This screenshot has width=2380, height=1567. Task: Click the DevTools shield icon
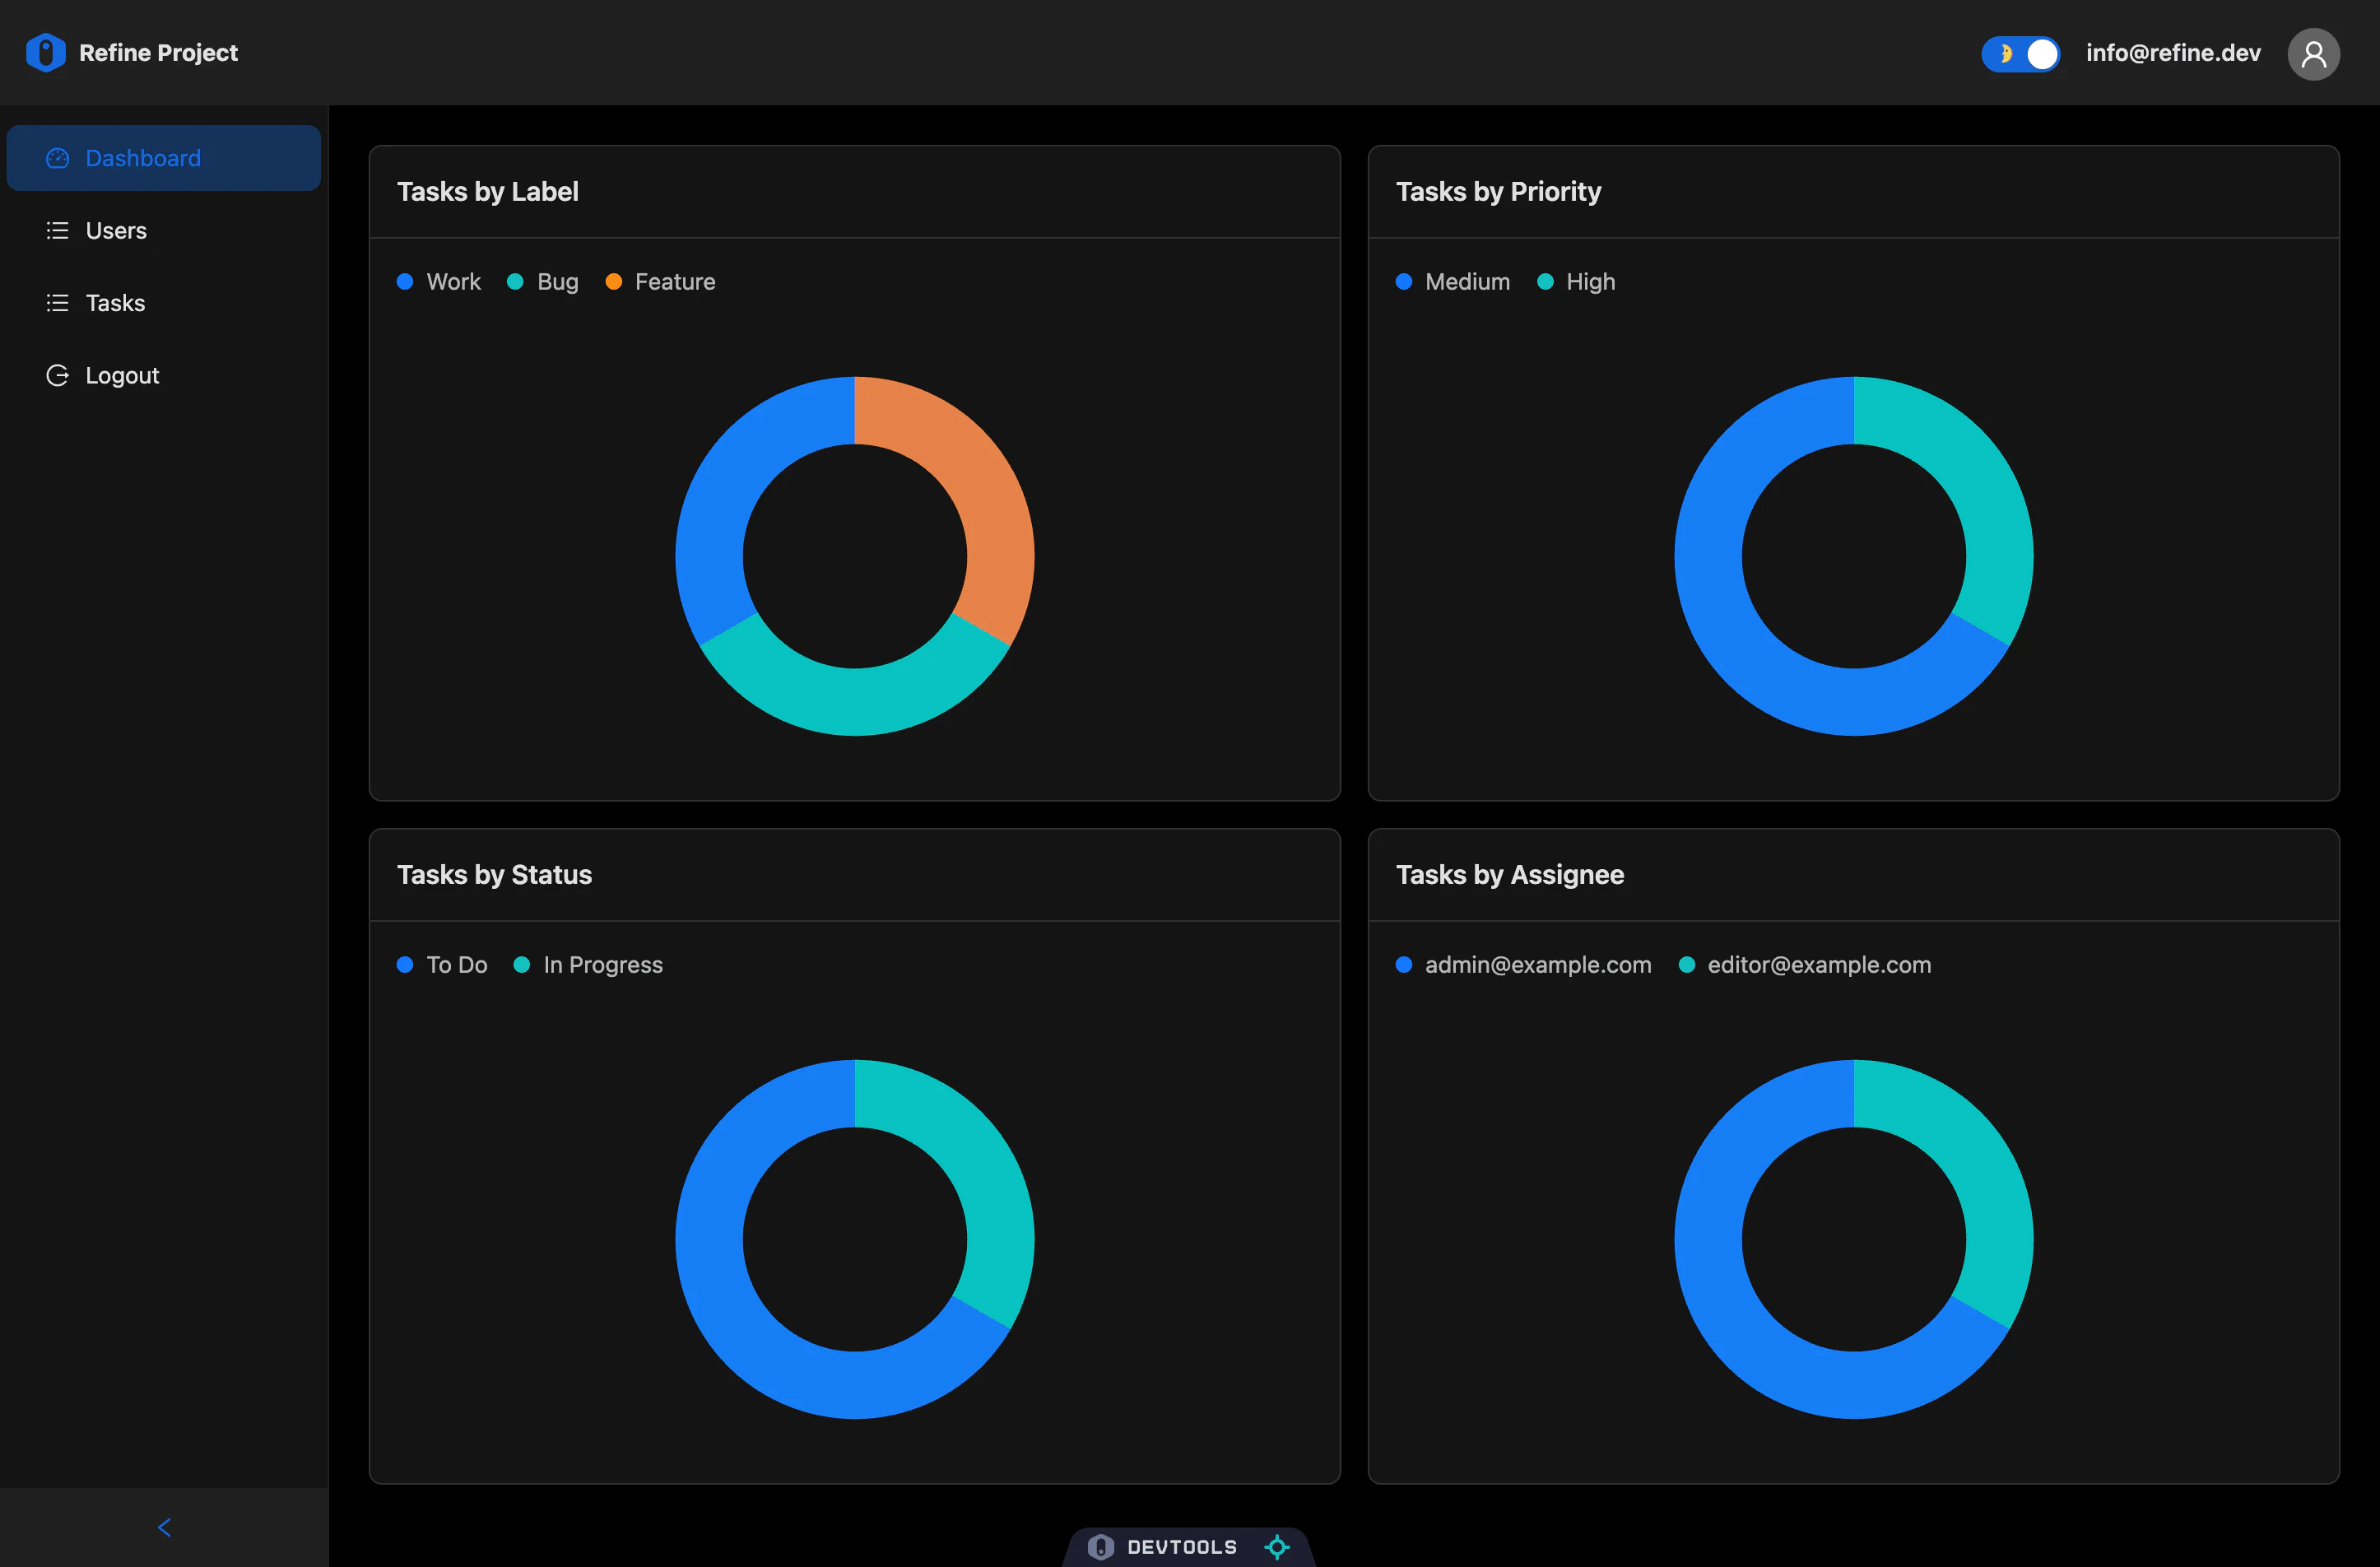(x=1101, y=1547)
